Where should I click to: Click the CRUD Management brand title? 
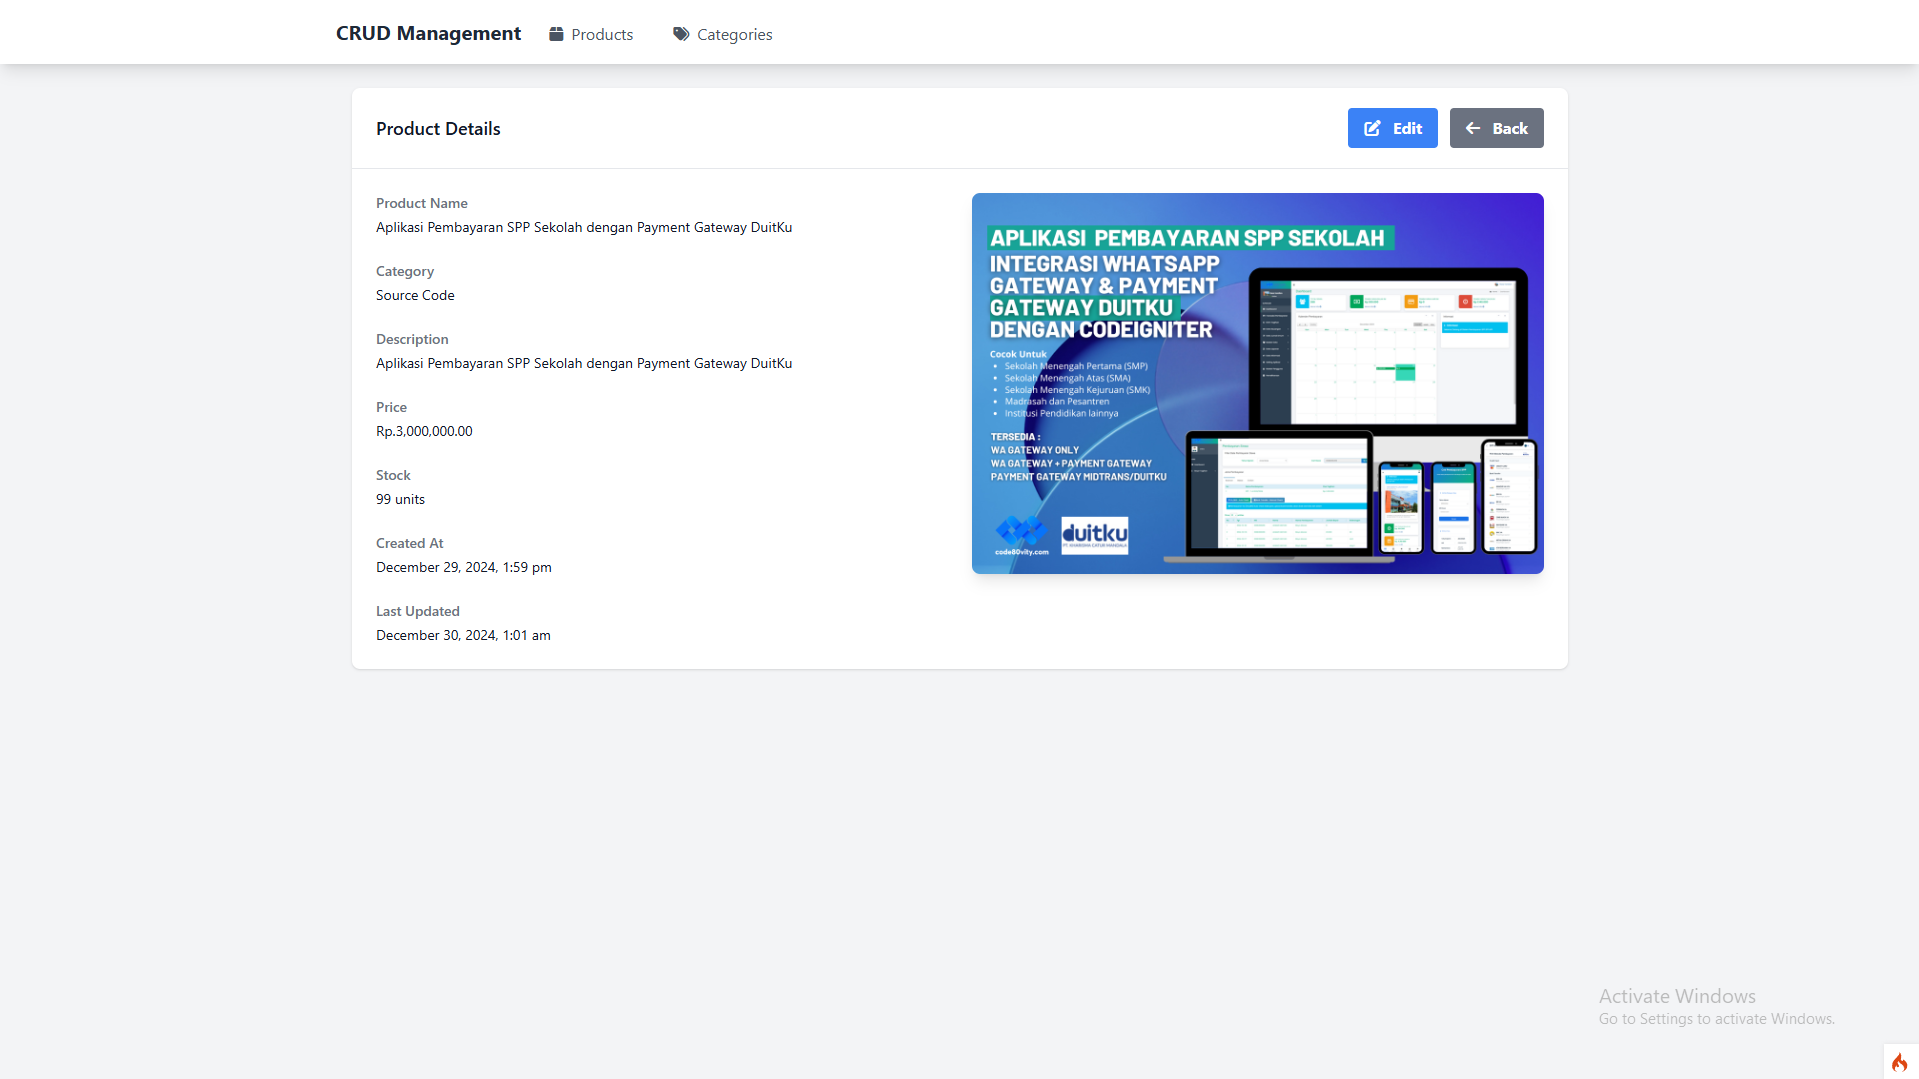coord(428,33)
